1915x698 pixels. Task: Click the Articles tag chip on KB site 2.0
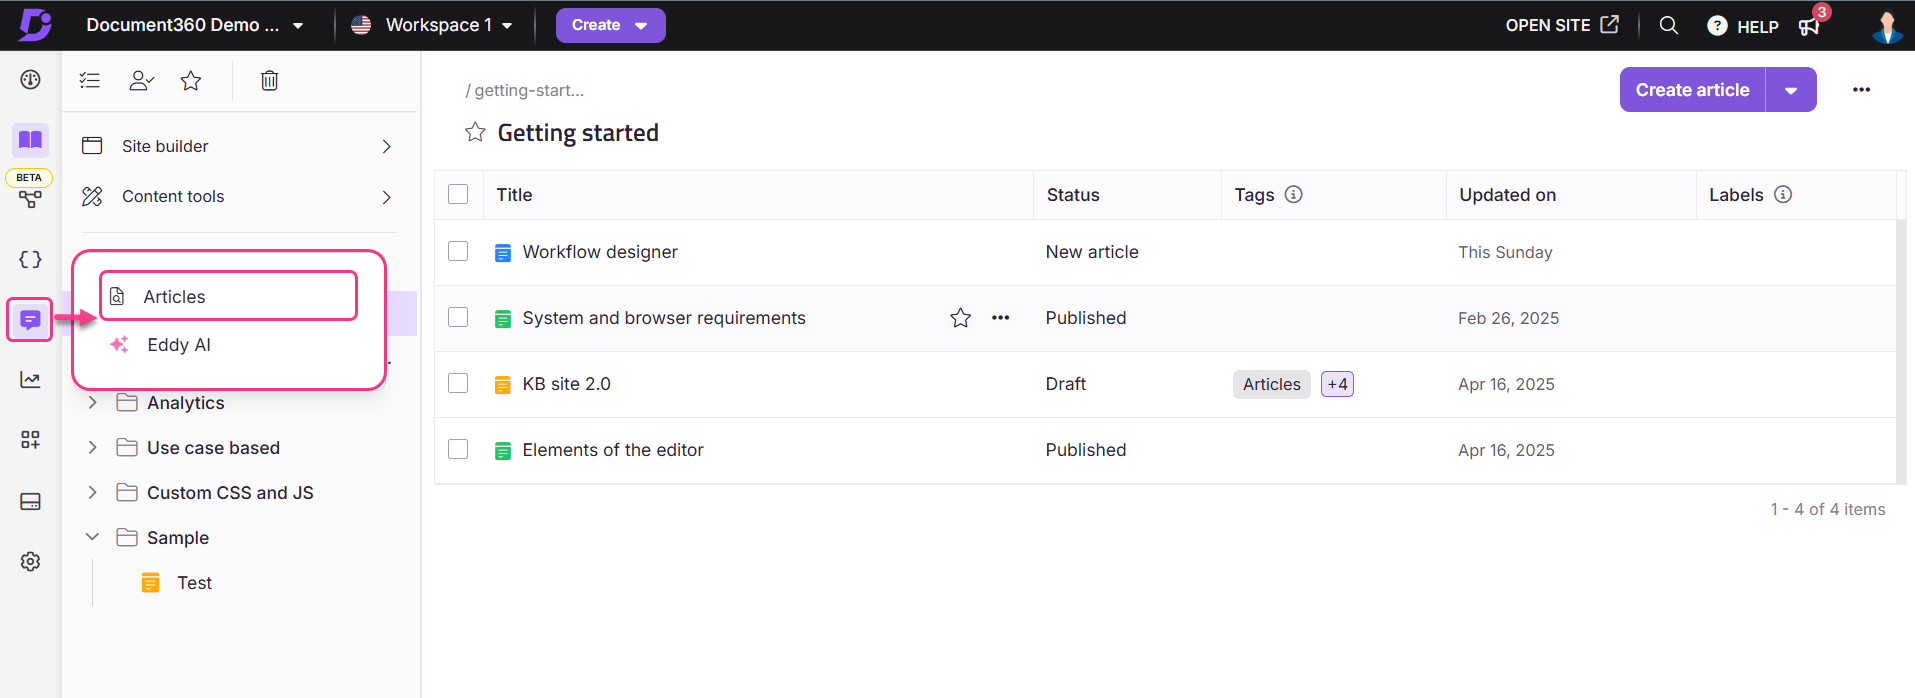(x=1271, y=384)
